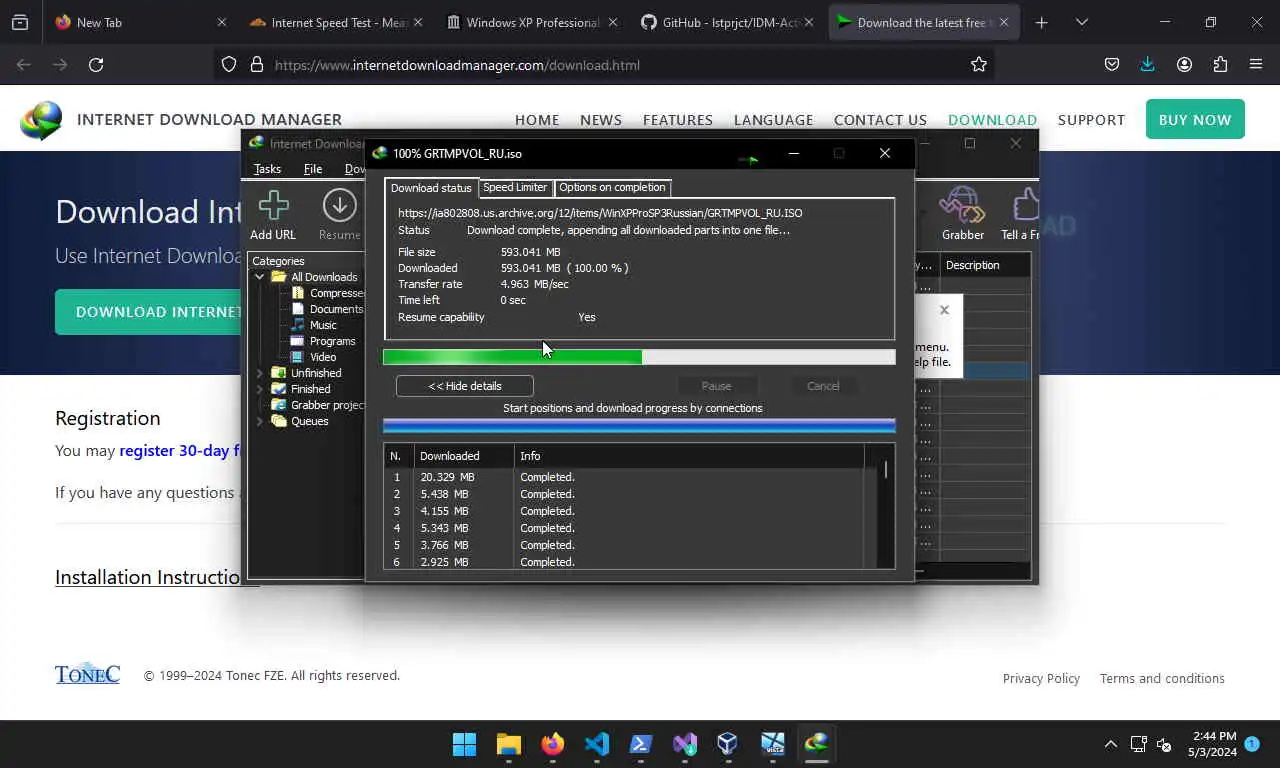Open the Firefox extensions puzzle icon
Image resolution: width=1280 pixels, height=768 pixels.
pos(1220,64)
